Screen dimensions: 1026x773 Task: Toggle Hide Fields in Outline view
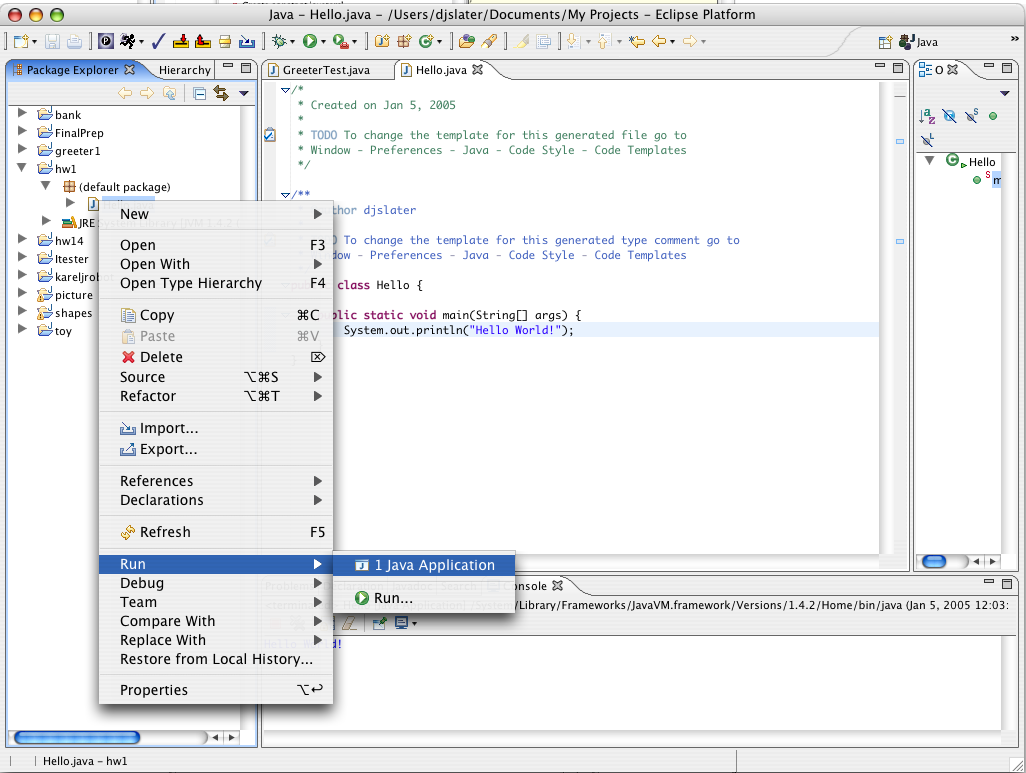pyautogui.click(x=949, y=116)
